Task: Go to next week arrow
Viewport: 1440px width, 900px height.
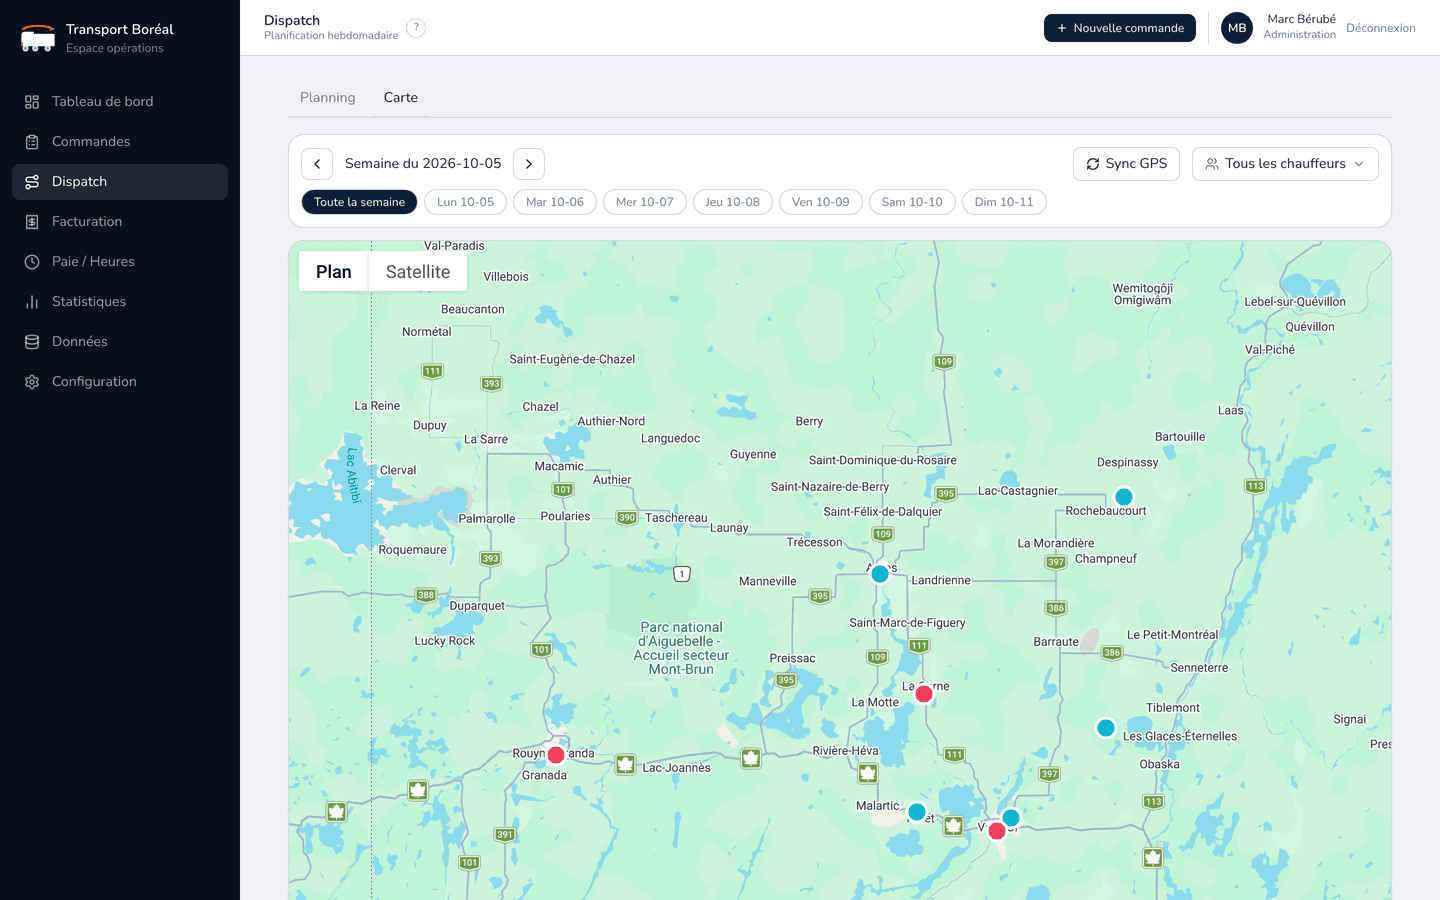Action: [529, 164]
